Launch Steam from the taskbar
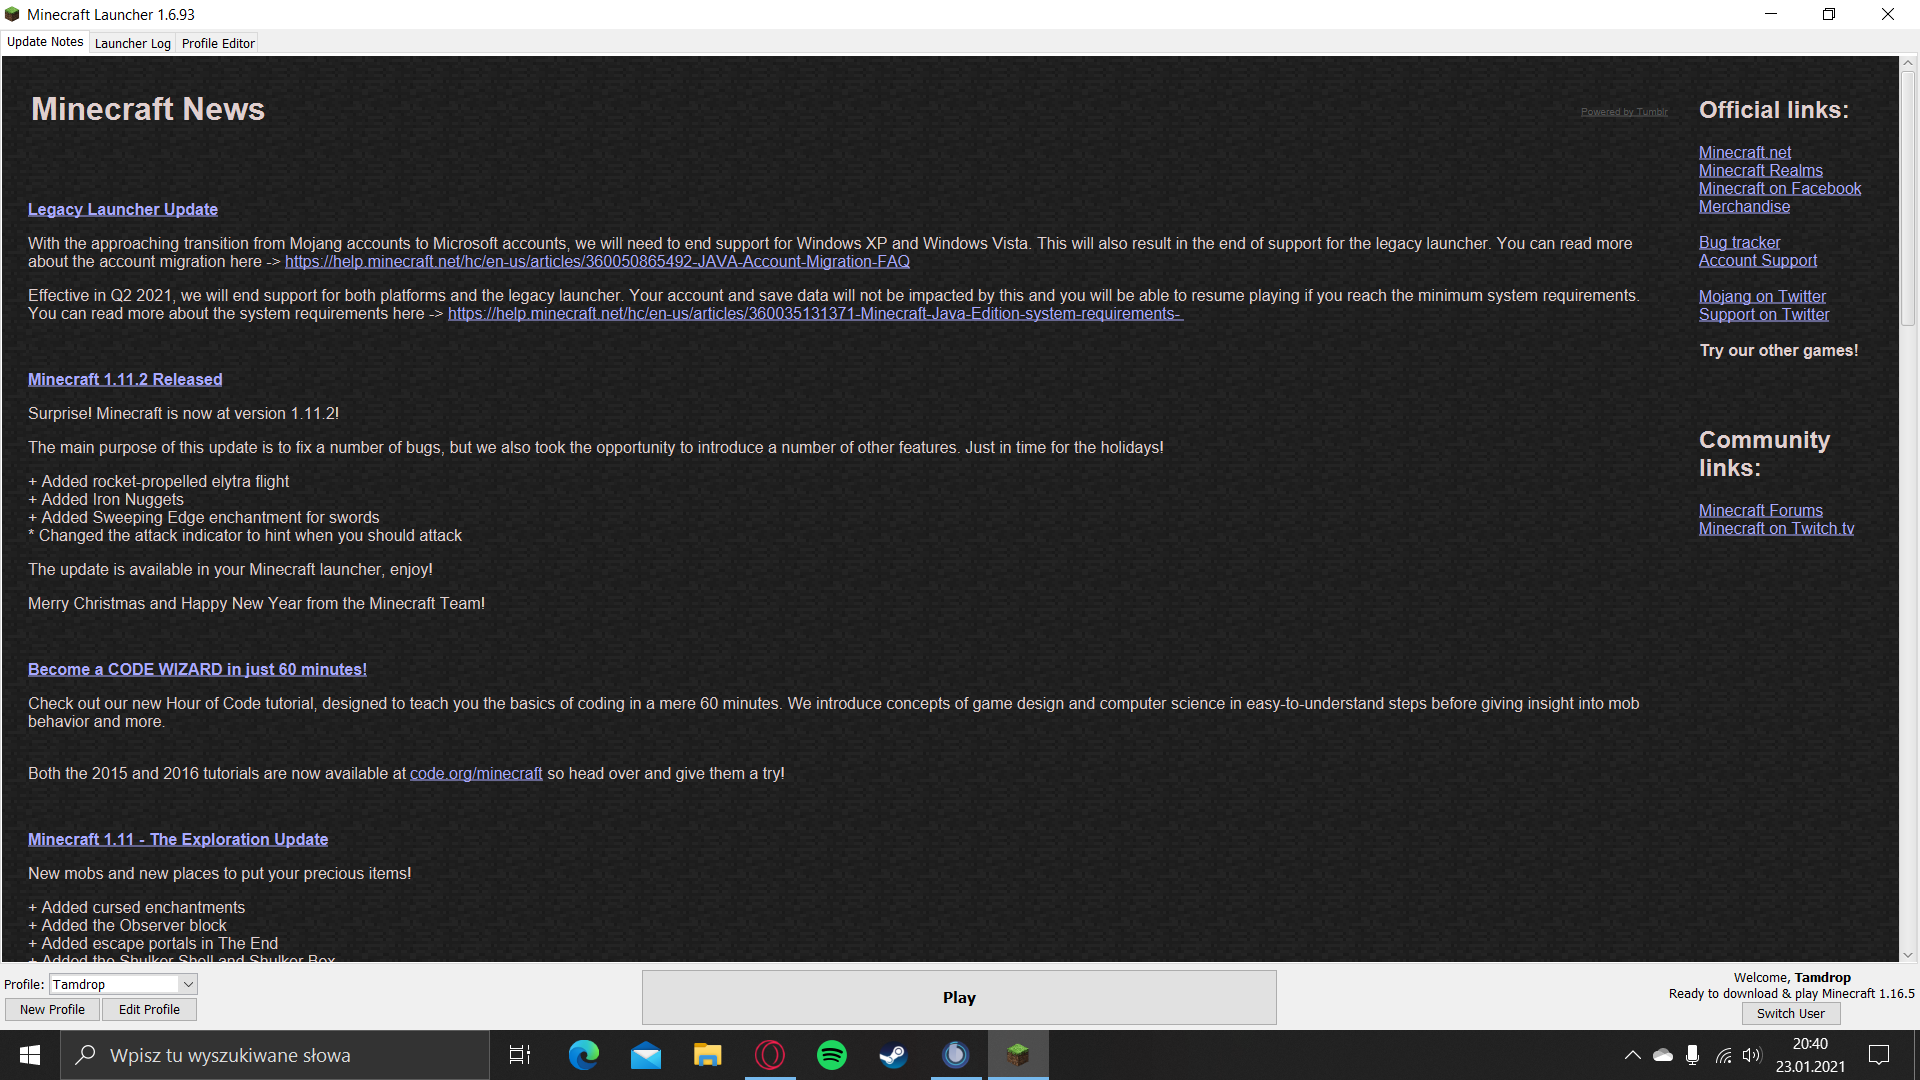Screen dimensions: 1920x1080 pyautogui.click(x=893, y=1055)
